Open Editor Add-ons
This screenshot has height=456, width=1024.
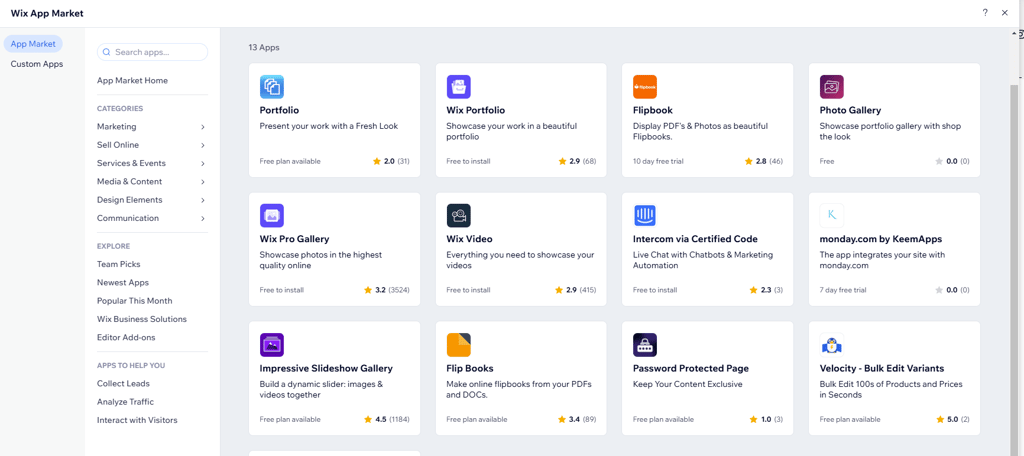(126, 337)
